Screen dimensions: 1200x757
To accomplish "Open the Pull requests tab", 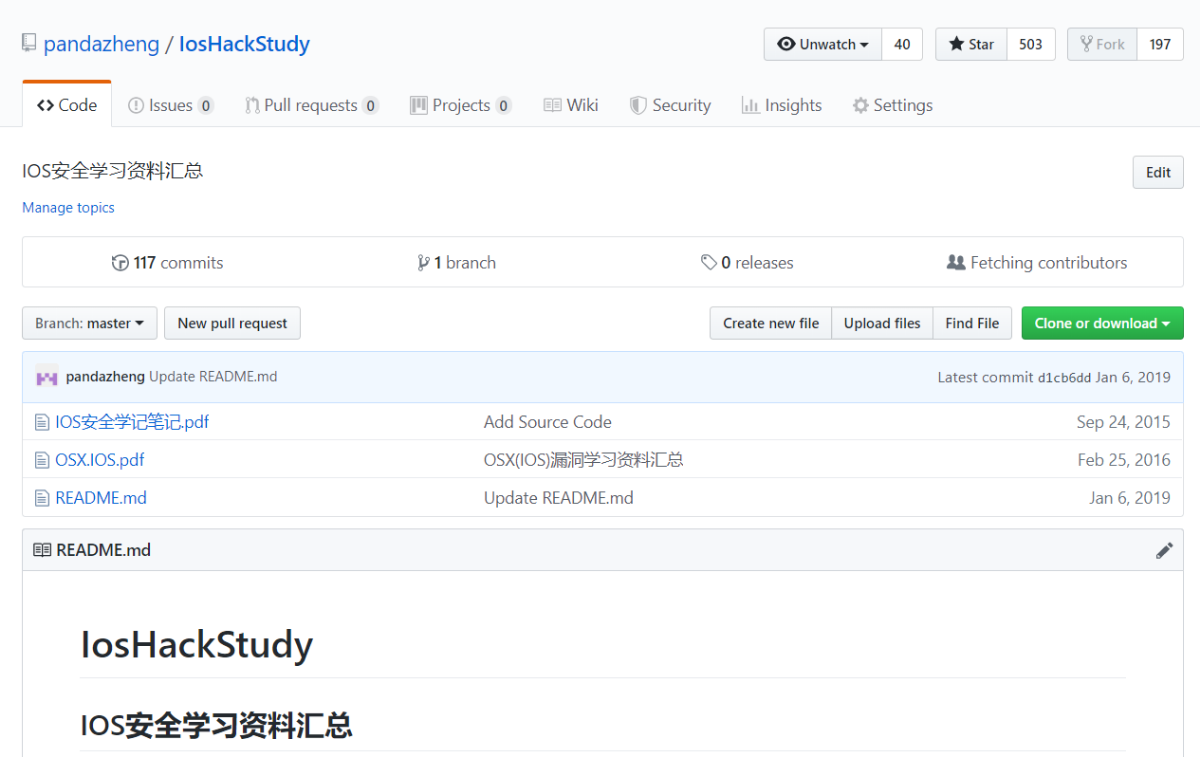I will [x=312, y=105].
